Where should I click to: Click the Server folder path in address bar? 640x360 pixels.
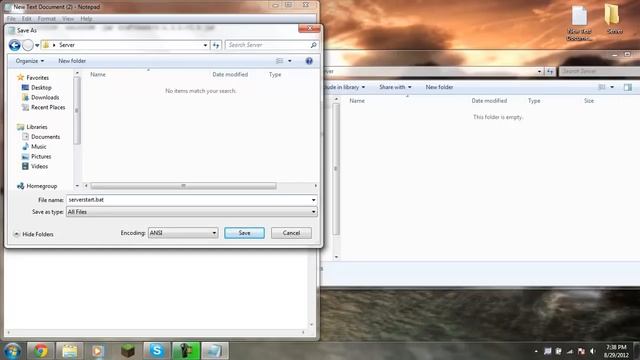point(67,45)
